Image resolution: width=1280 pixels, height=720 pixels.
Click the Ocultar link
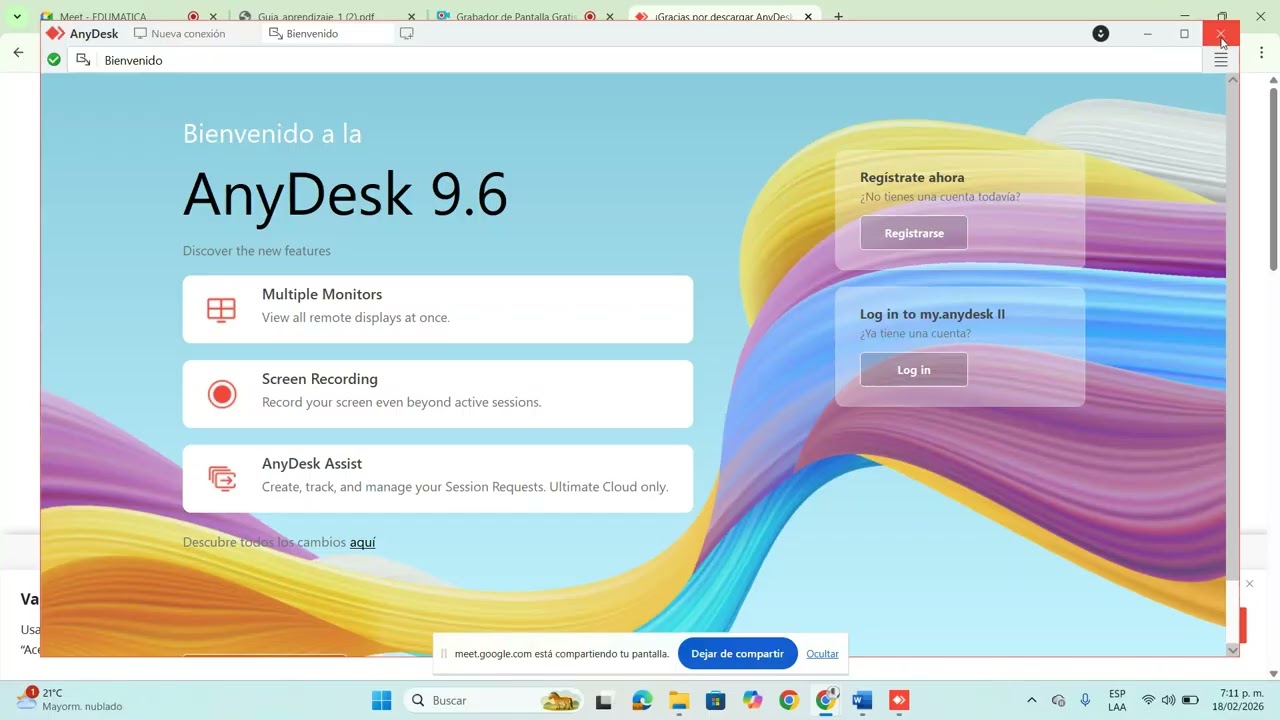(x=822, y=654)
